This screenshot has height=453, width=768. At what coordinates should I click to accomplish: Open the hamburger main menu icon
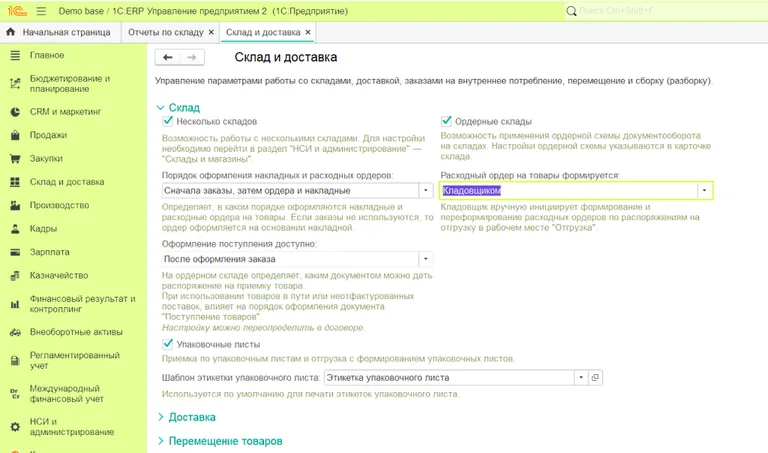tap(40, 10)
